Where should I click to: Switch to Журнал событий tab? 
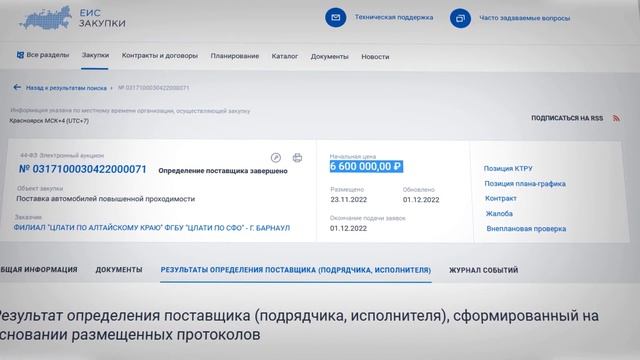point(484,270)
